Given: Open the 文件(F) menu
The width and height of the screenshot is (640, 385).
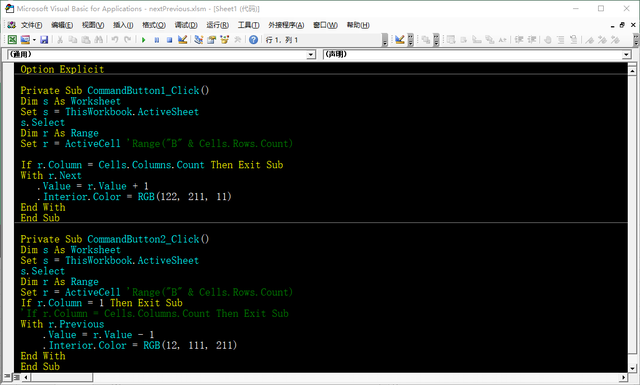Looking at the screenshot, I should pos(31,25).
